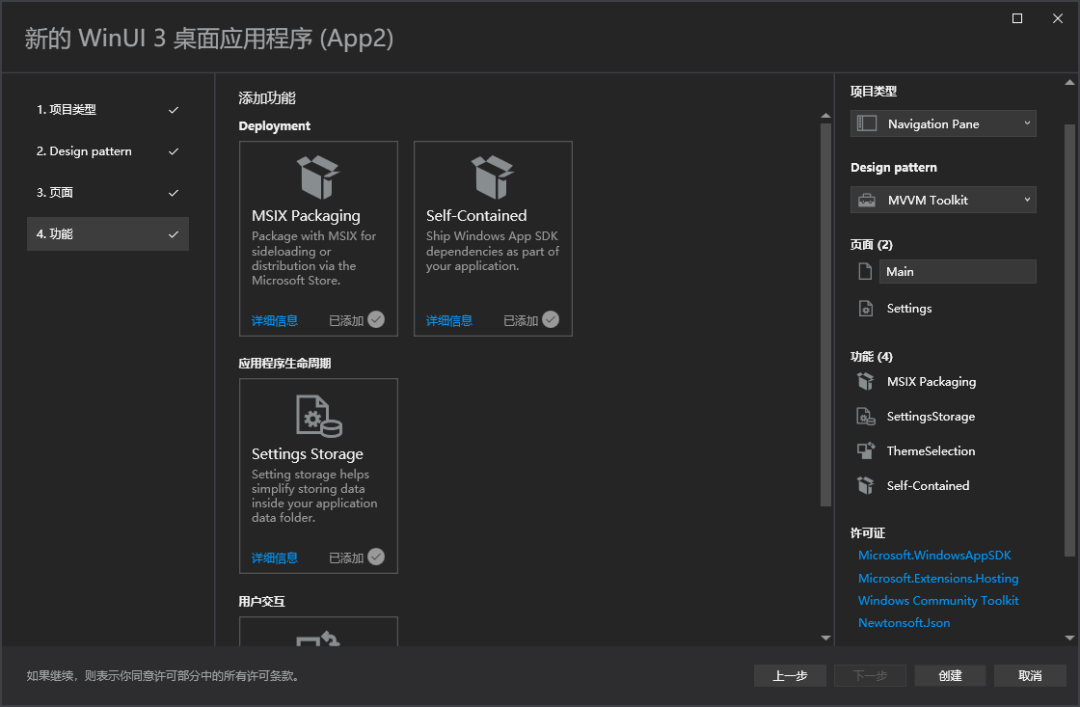1080x707 pixels.
Task: Open Microsoft.Extensions.Hosting license link
Action: (938, 577)
